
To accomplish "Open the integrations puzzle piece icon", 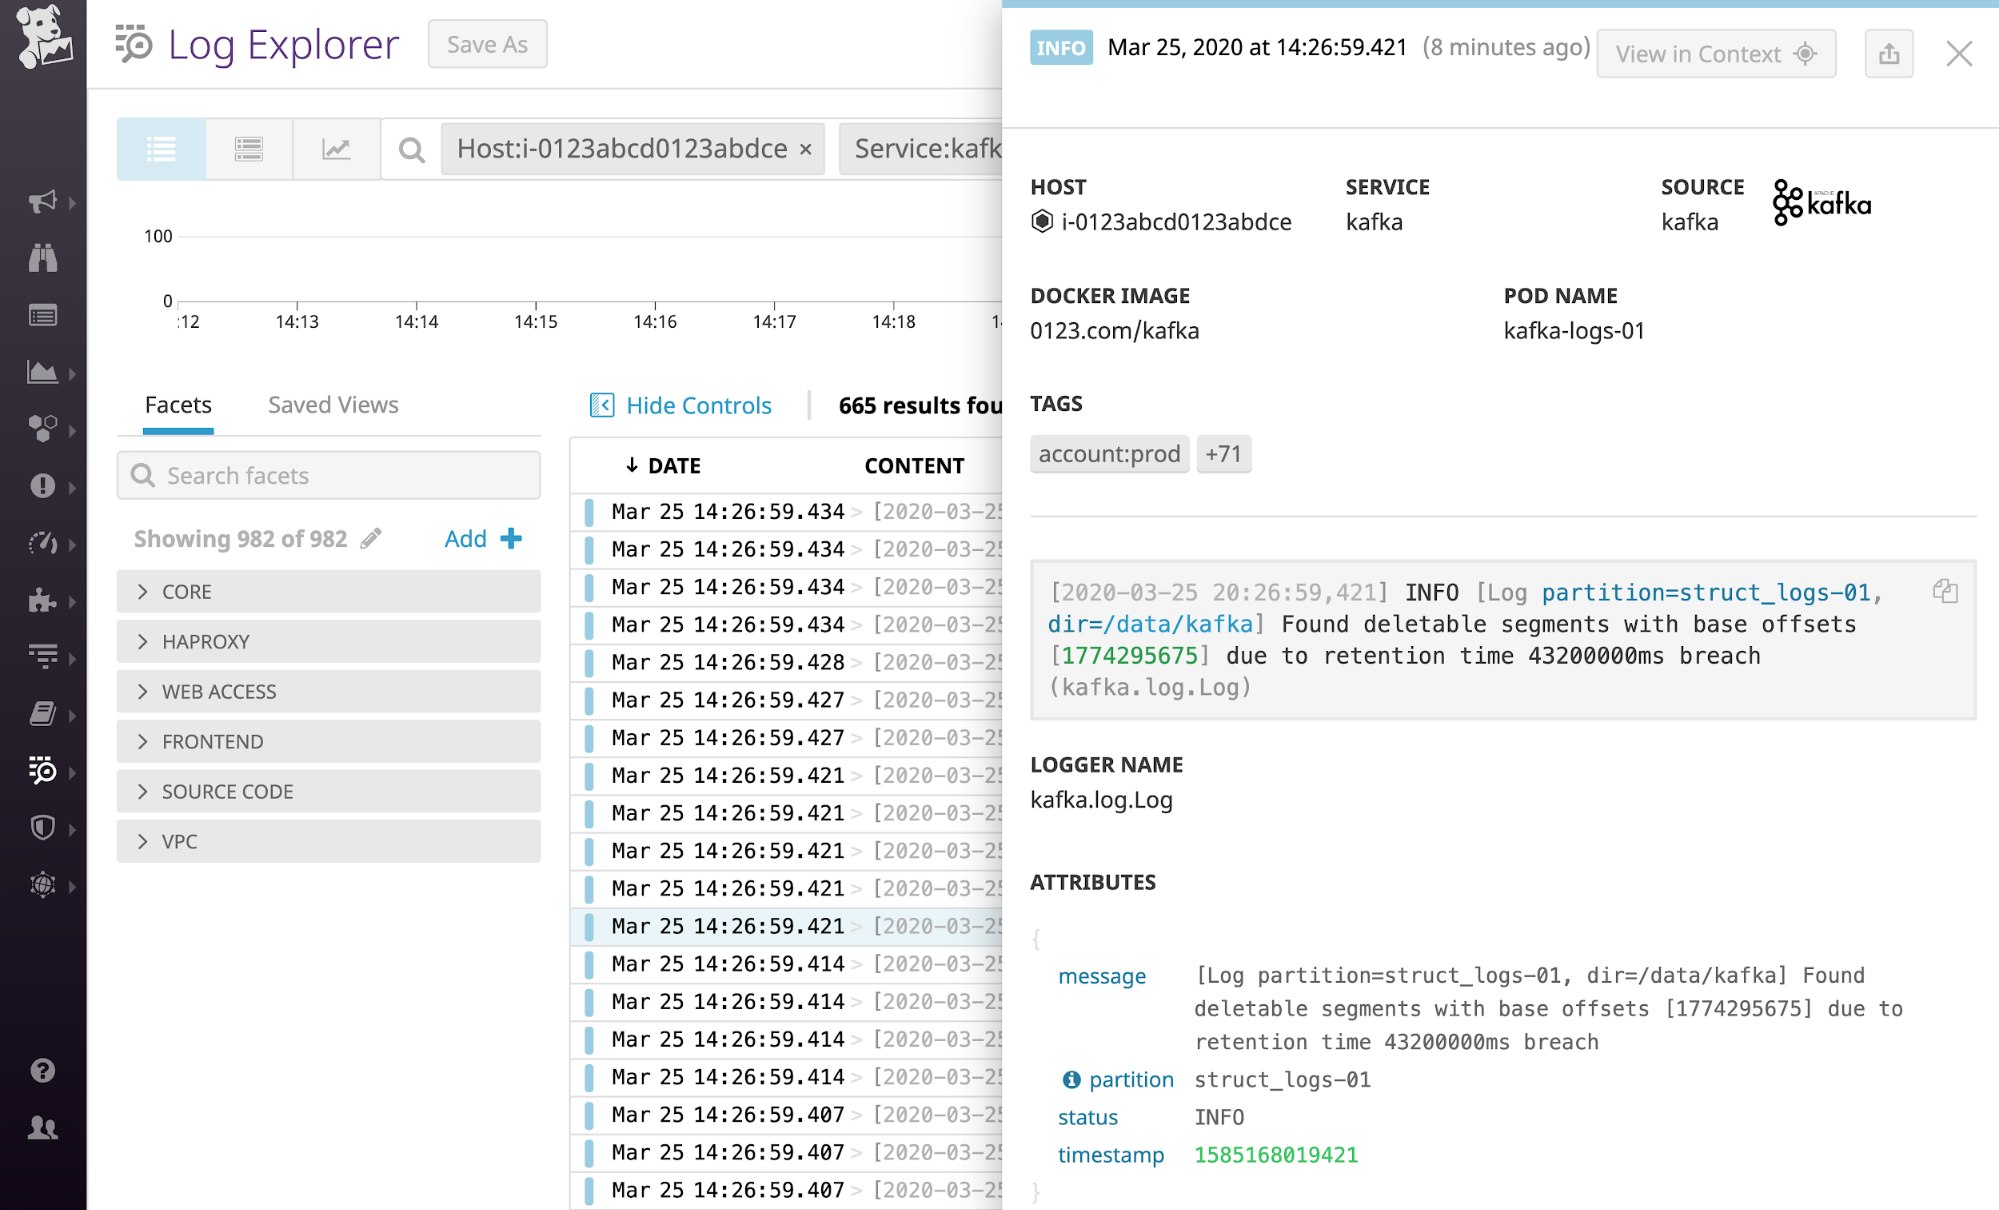I will pyautogui.click(x=42, y=600).
